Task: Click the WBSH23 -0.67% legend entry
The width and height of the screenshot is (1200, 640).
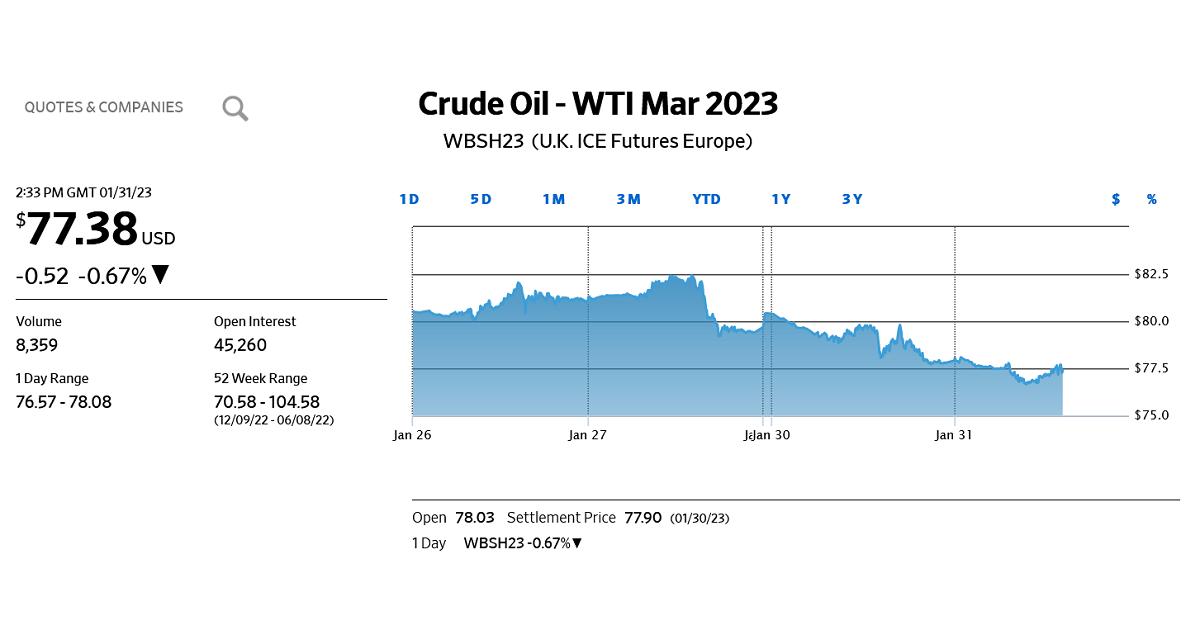Action: [x=522, y=543]
